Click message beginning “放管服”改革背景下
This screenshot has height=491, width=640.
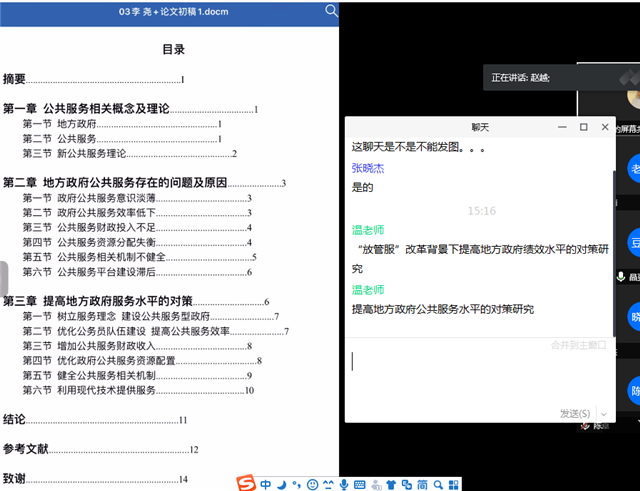480,259
